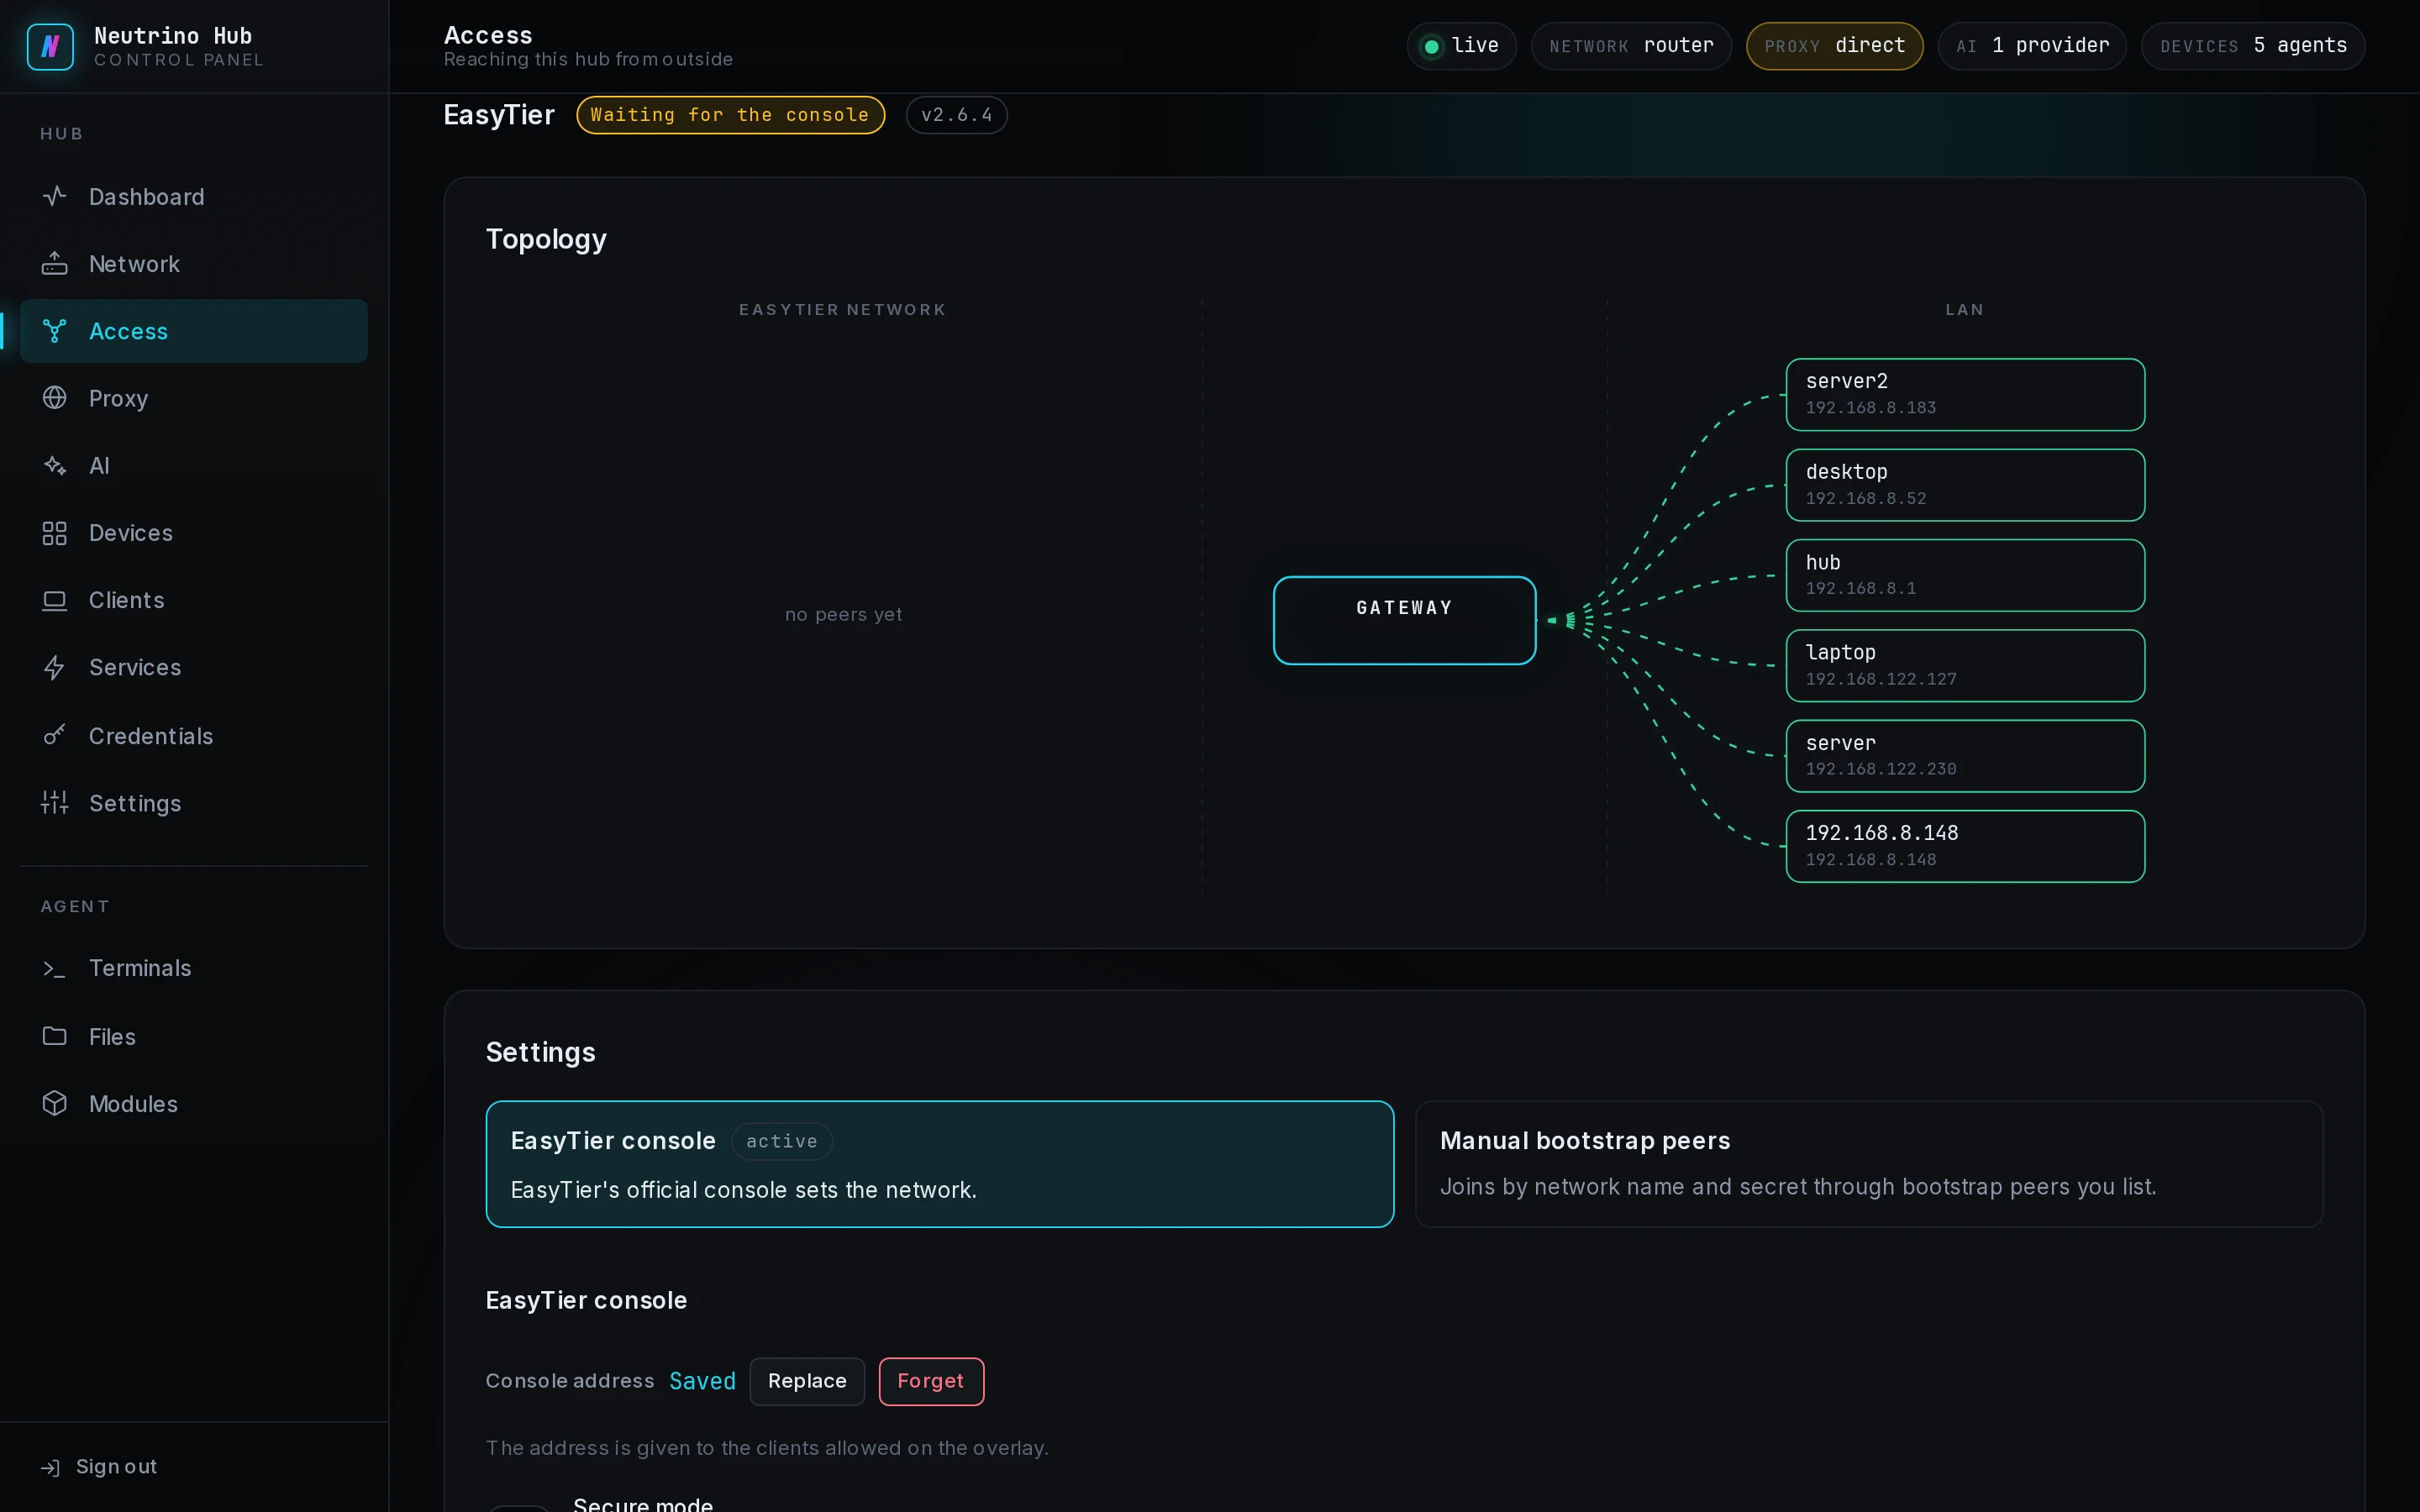The width and height of the screenshot is (2420, 1512).
Task: Click the active badge on EasyTier console
Action: tap(782, 1141)
